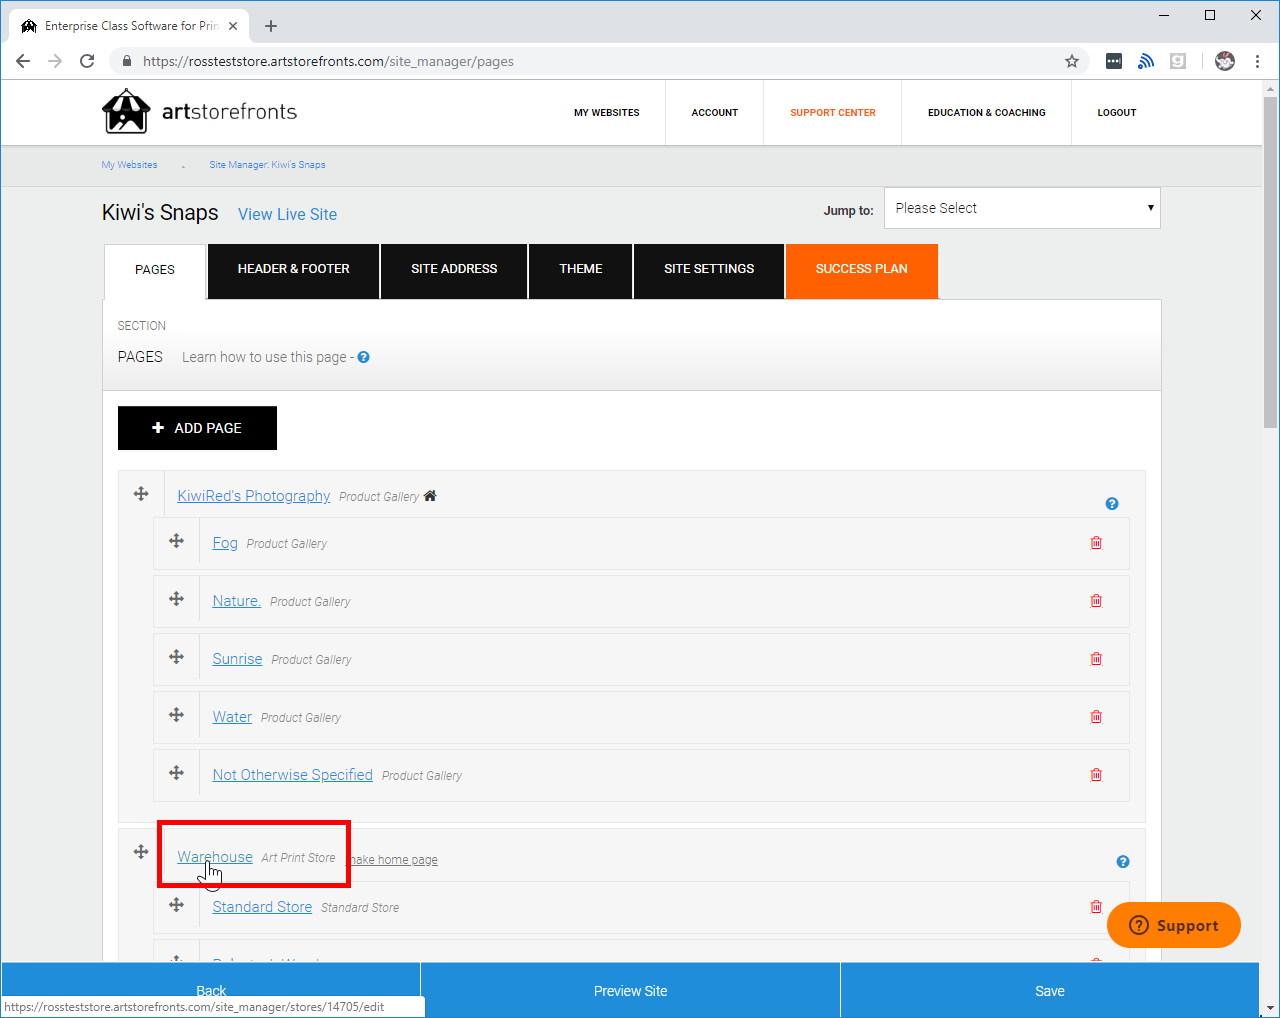This screenshot has height=1018, width=1280.
Task: Click the My Websites breadcrumb link
Action: point(129,165)
